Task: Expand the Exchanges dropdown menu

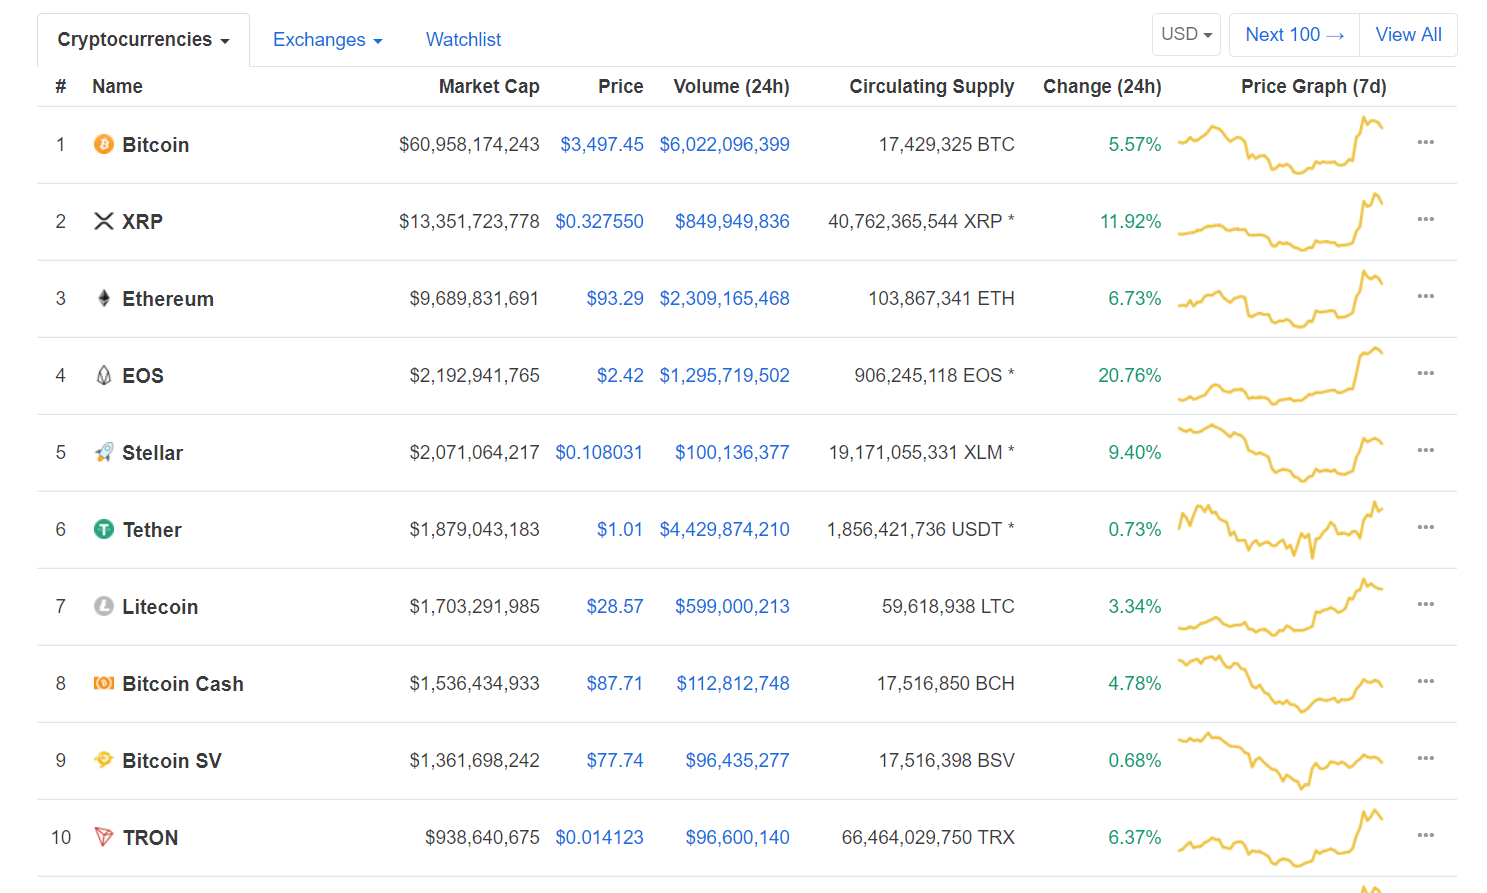Action: click(x=328, y=40)
